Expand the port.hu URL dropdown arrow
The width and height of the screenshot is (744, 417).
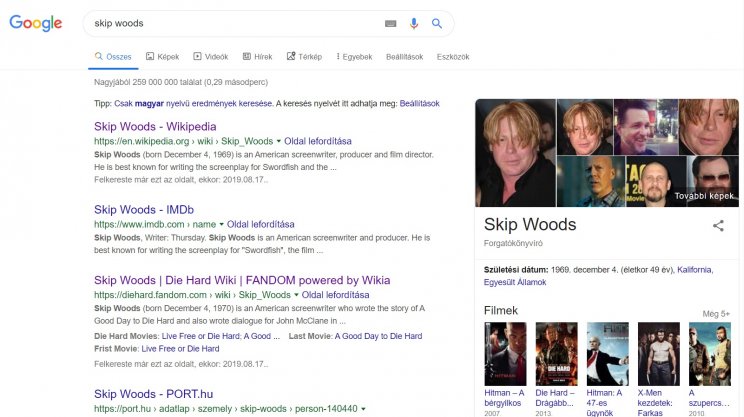(363, 408)
